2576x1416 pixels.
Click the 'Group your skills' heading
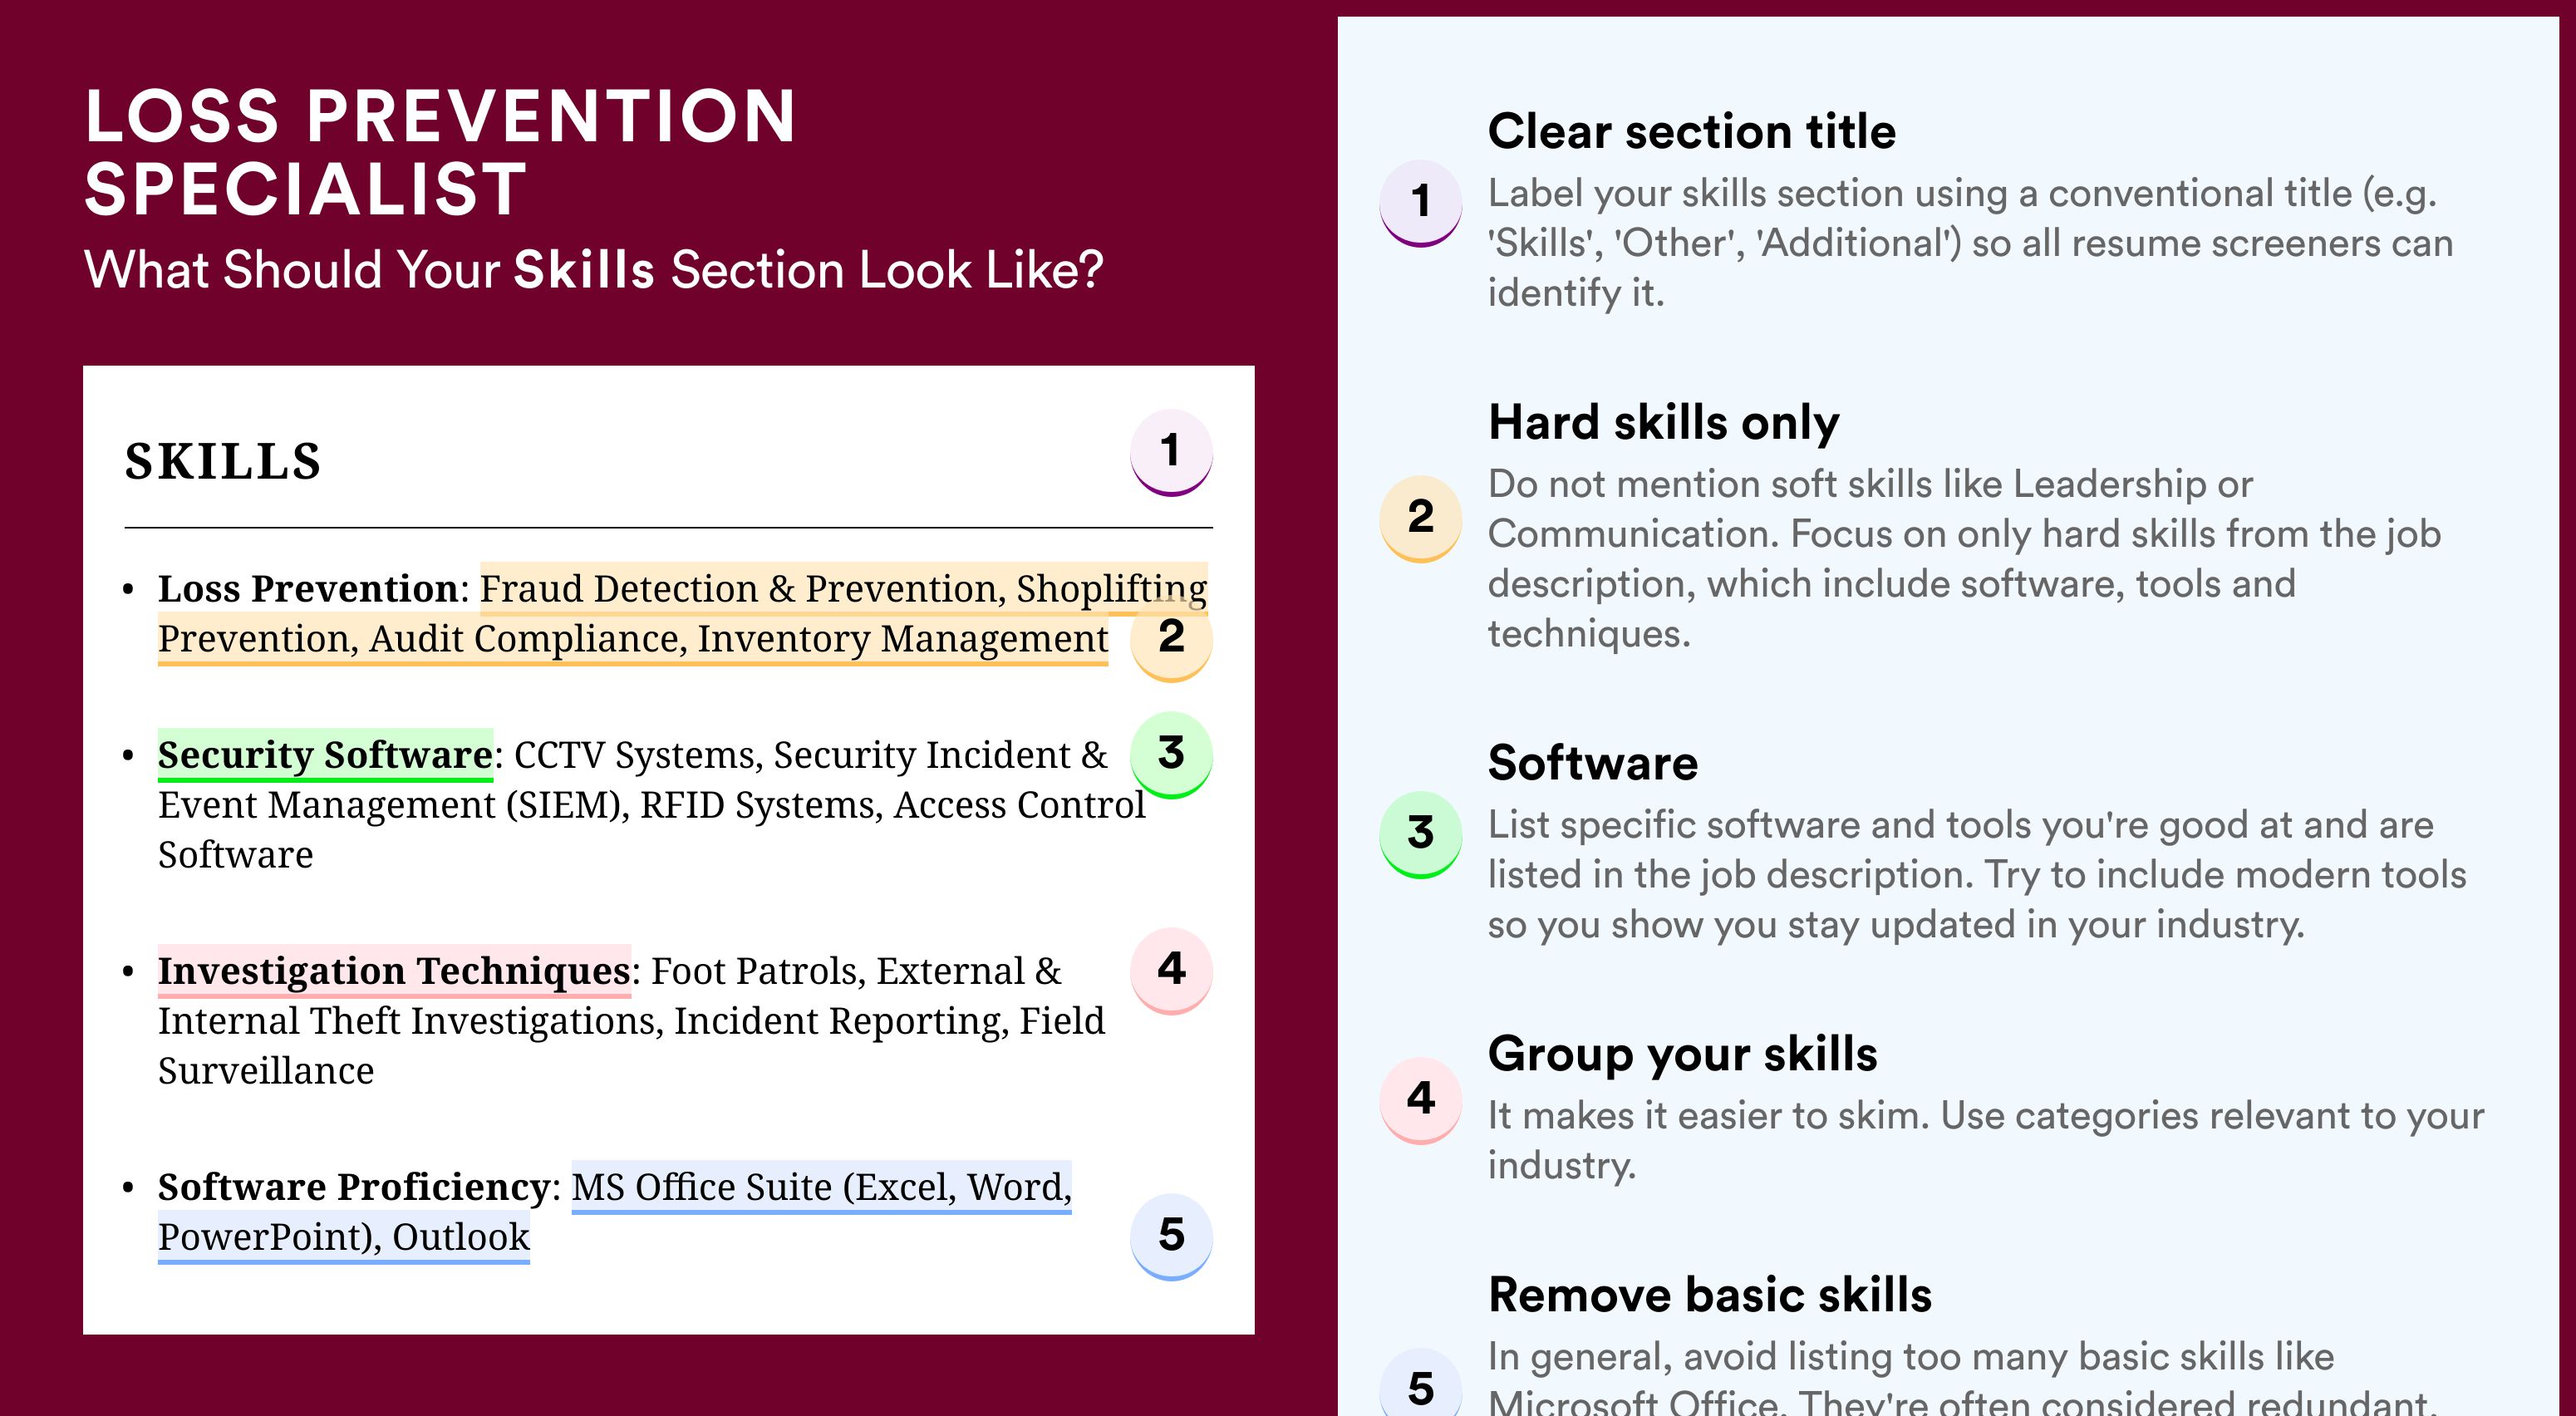[x=1682, y=1054]
